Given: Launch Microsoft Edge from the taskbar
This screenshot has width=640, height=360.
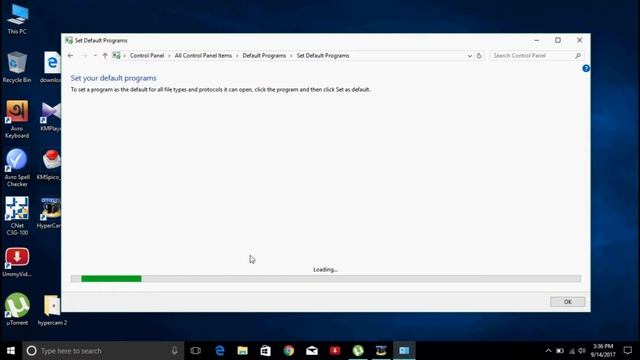Looking at the screenshot, I should (220, 351).
